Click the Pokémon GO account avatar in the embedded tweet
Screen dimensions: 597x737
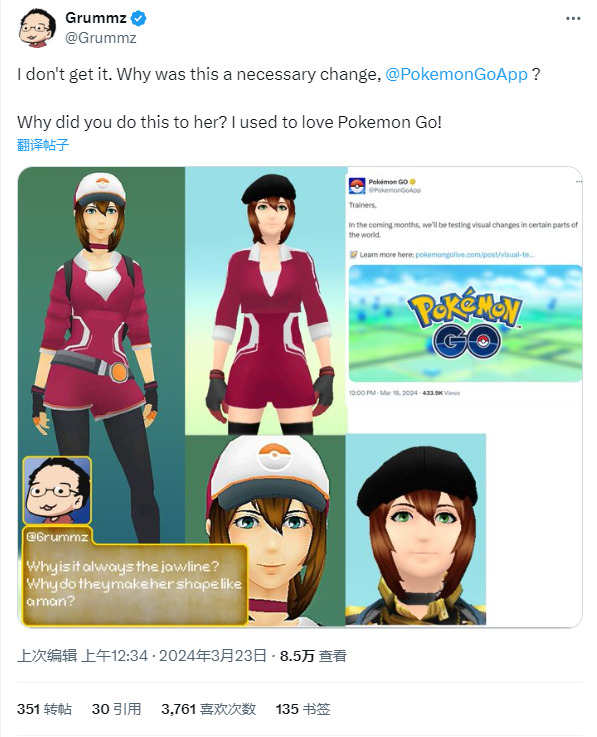357,186
